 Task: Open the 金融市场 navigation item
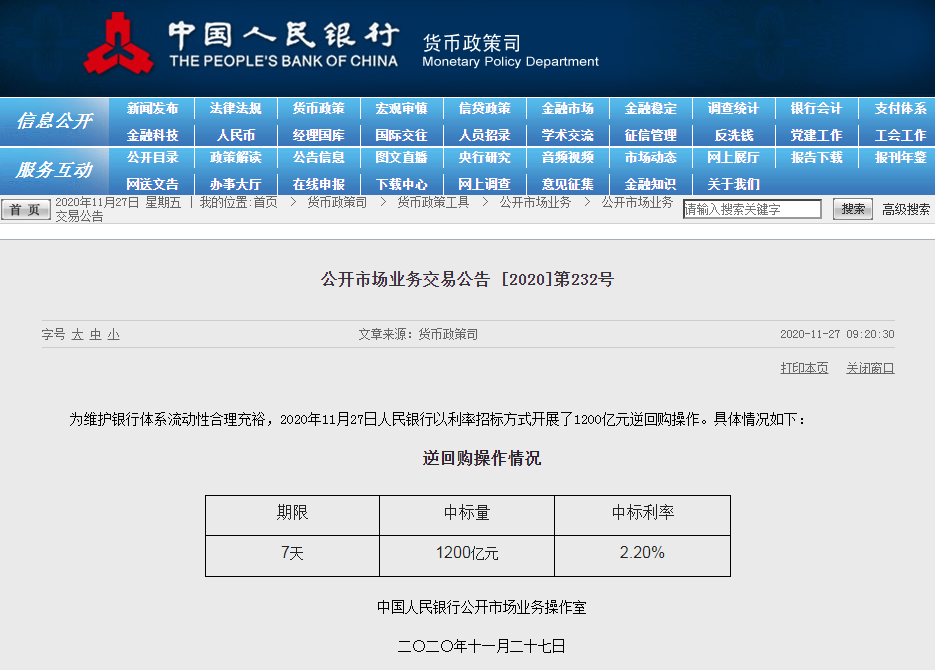(x=567, y=109)
